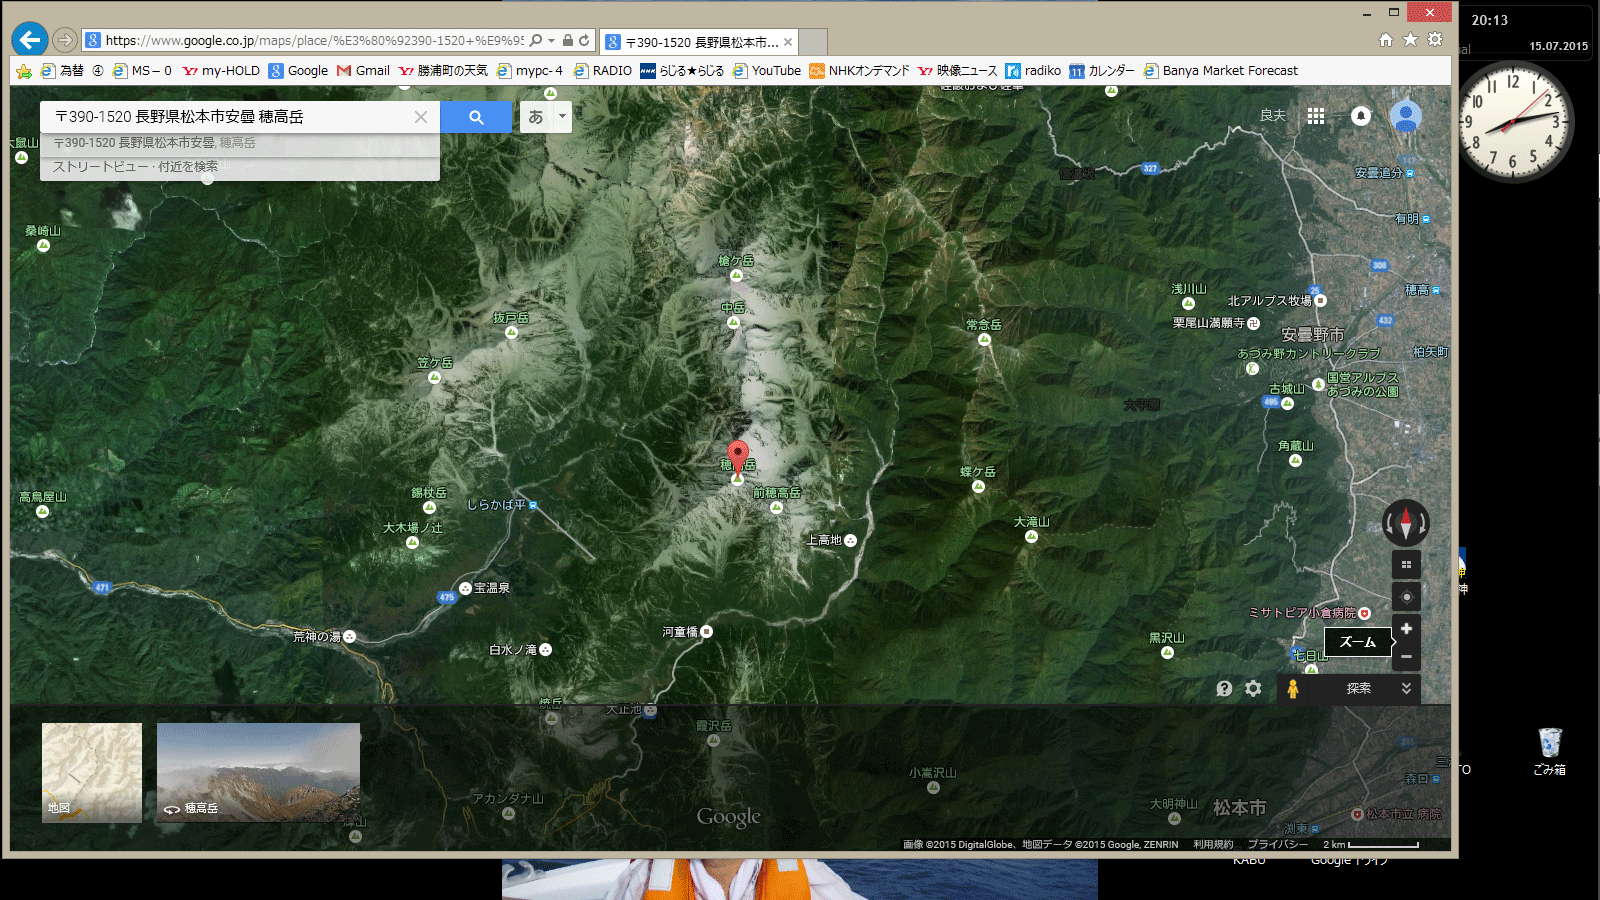Open the radiko bookmark
This screenshot has height=900, width=1600.
(x=1033, y=71)
